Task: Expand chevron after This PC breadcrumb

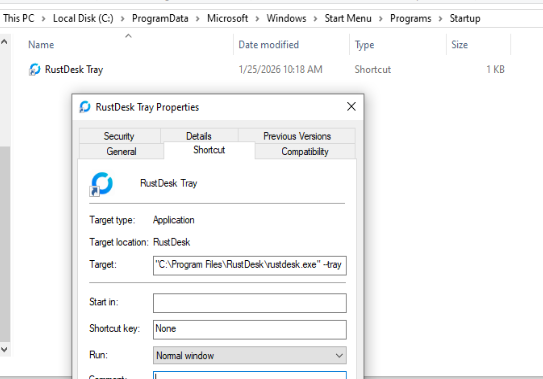Action: click(x=44, y=18)
